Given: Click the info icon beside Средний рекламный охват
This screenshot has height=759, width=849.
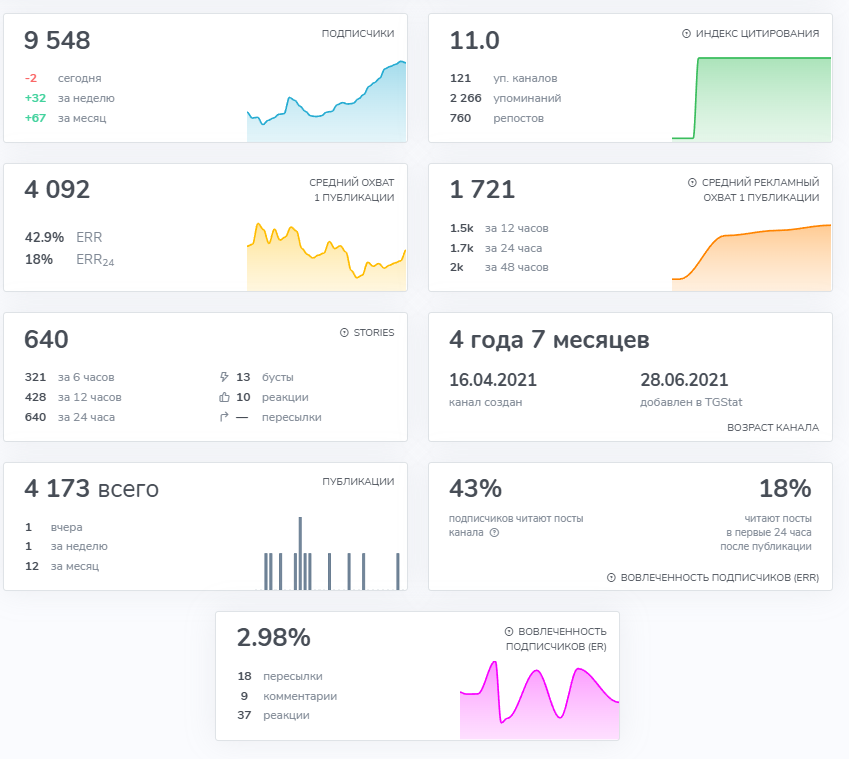Looking at the screenshot, I should [692, 182].
